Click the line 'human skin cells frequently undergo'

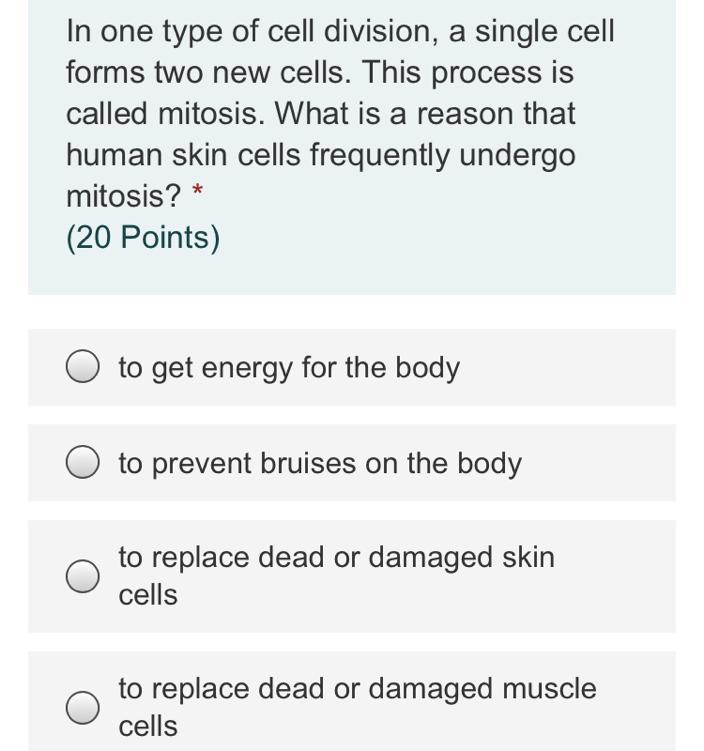point(320,155)
